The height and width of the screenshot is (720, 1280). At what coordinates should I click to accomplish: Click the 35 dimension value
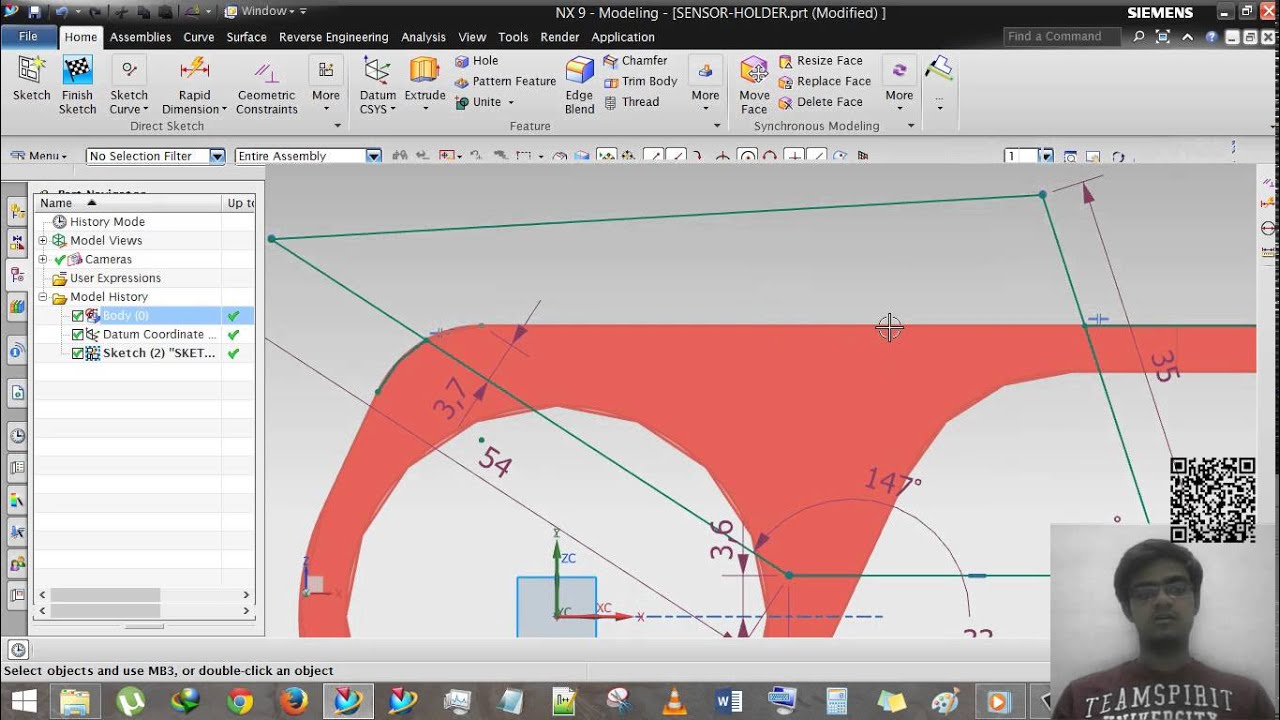click(x=1165, y=365)
